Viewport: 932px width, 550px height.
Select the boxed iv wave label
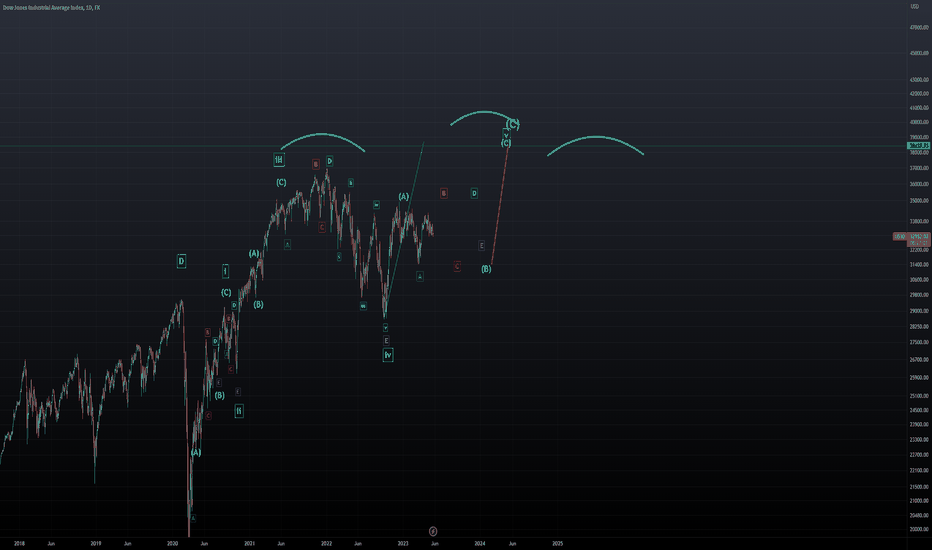tap(388, 355)
